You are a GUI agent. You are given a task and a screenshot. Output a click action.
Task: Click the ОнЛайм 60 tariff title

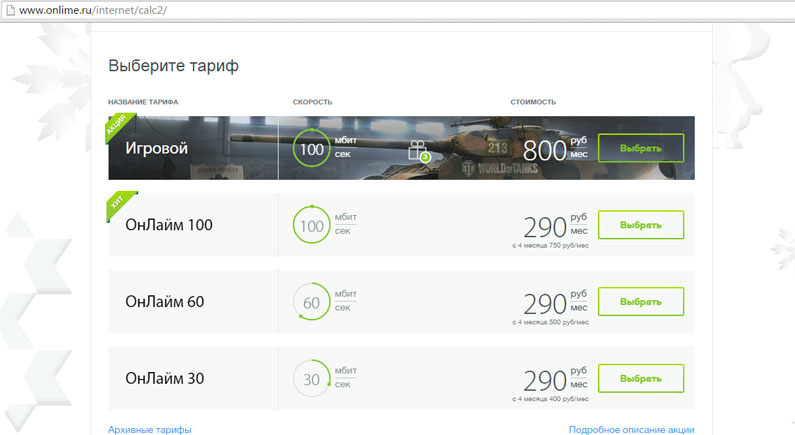pos(166,302)
